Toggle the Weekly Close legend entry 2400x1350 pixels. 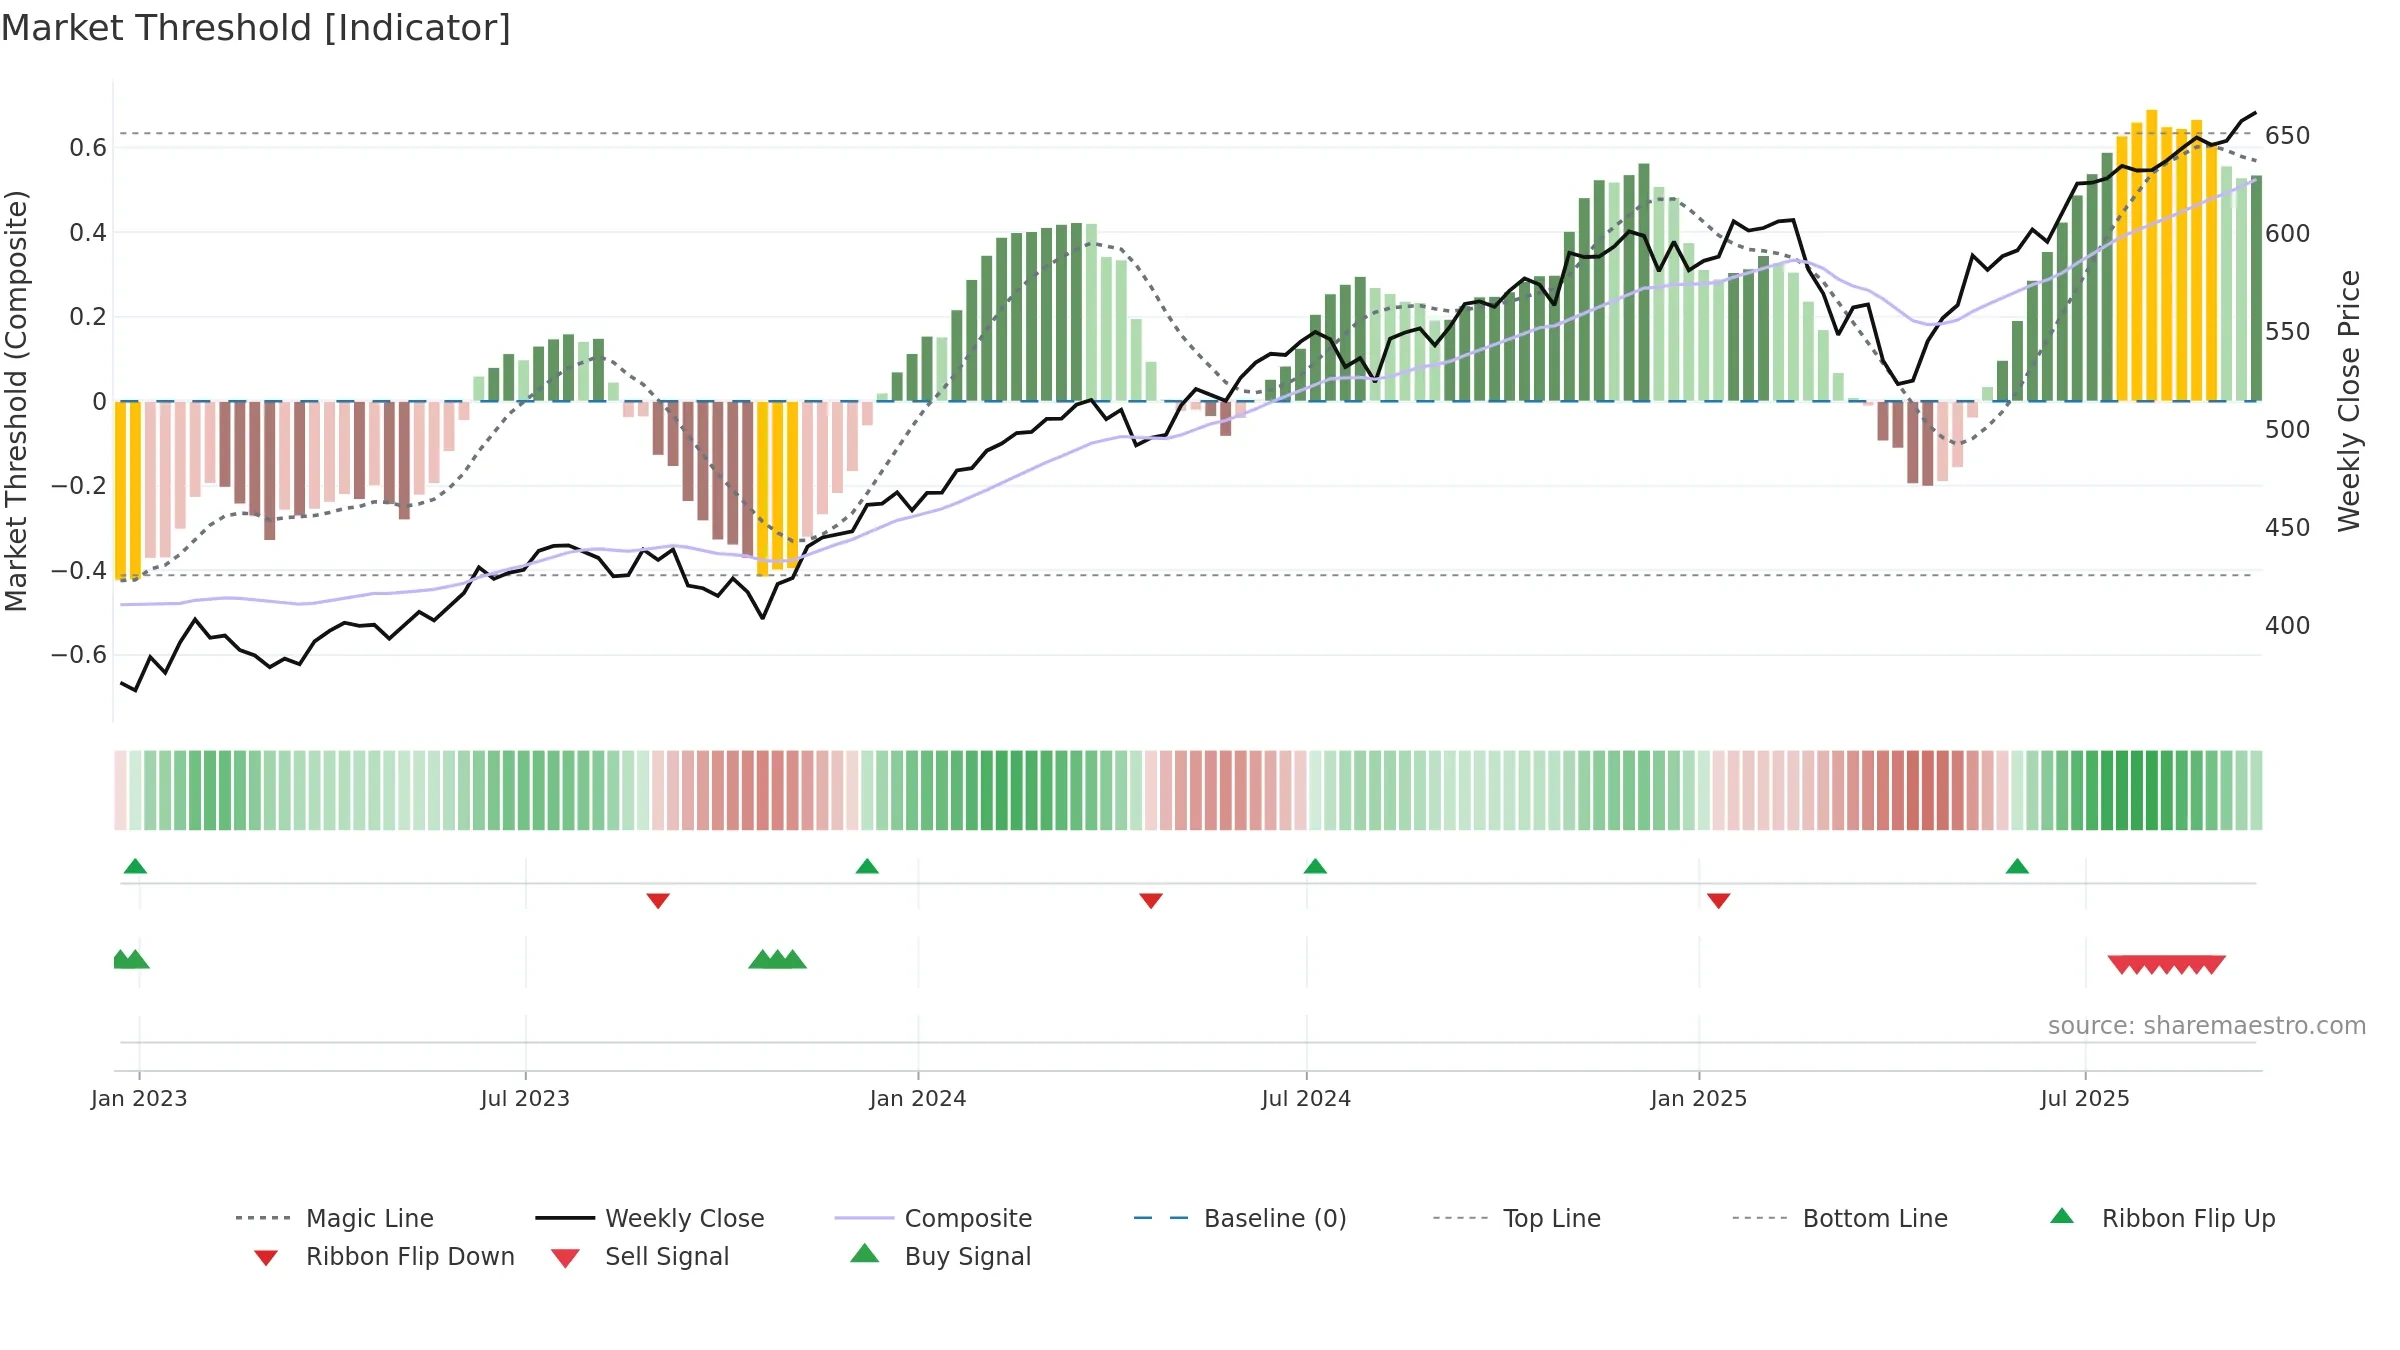point(650,1218)
